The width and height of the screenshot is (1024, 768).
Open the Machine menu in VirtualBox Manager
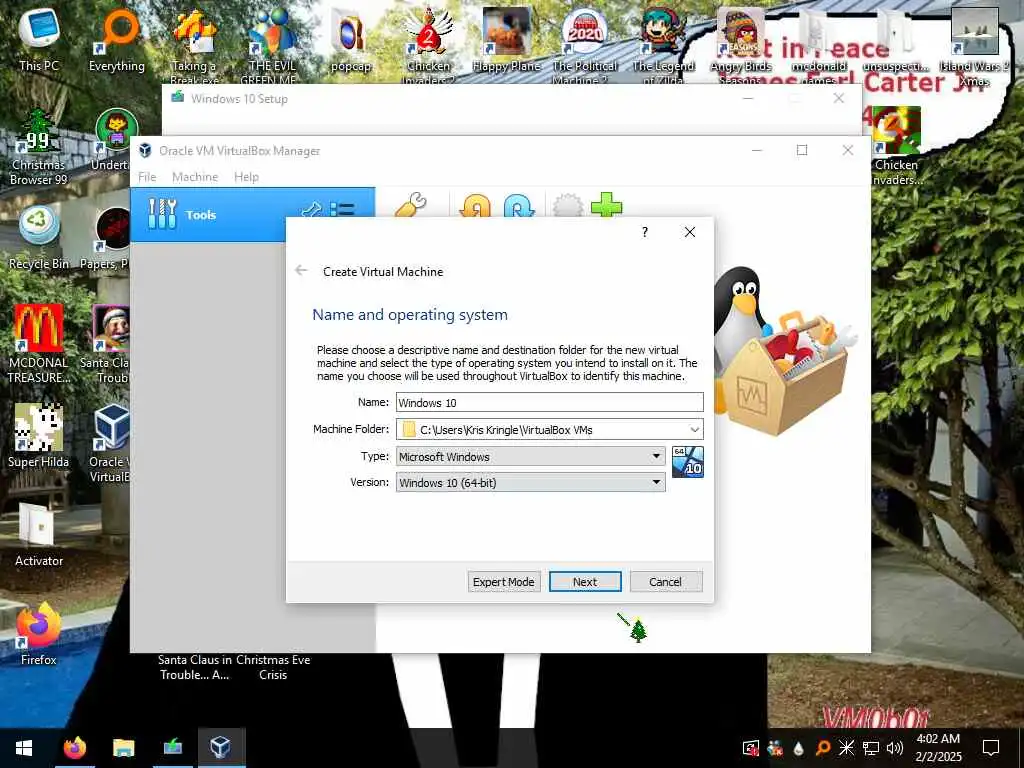coord(195,176)
